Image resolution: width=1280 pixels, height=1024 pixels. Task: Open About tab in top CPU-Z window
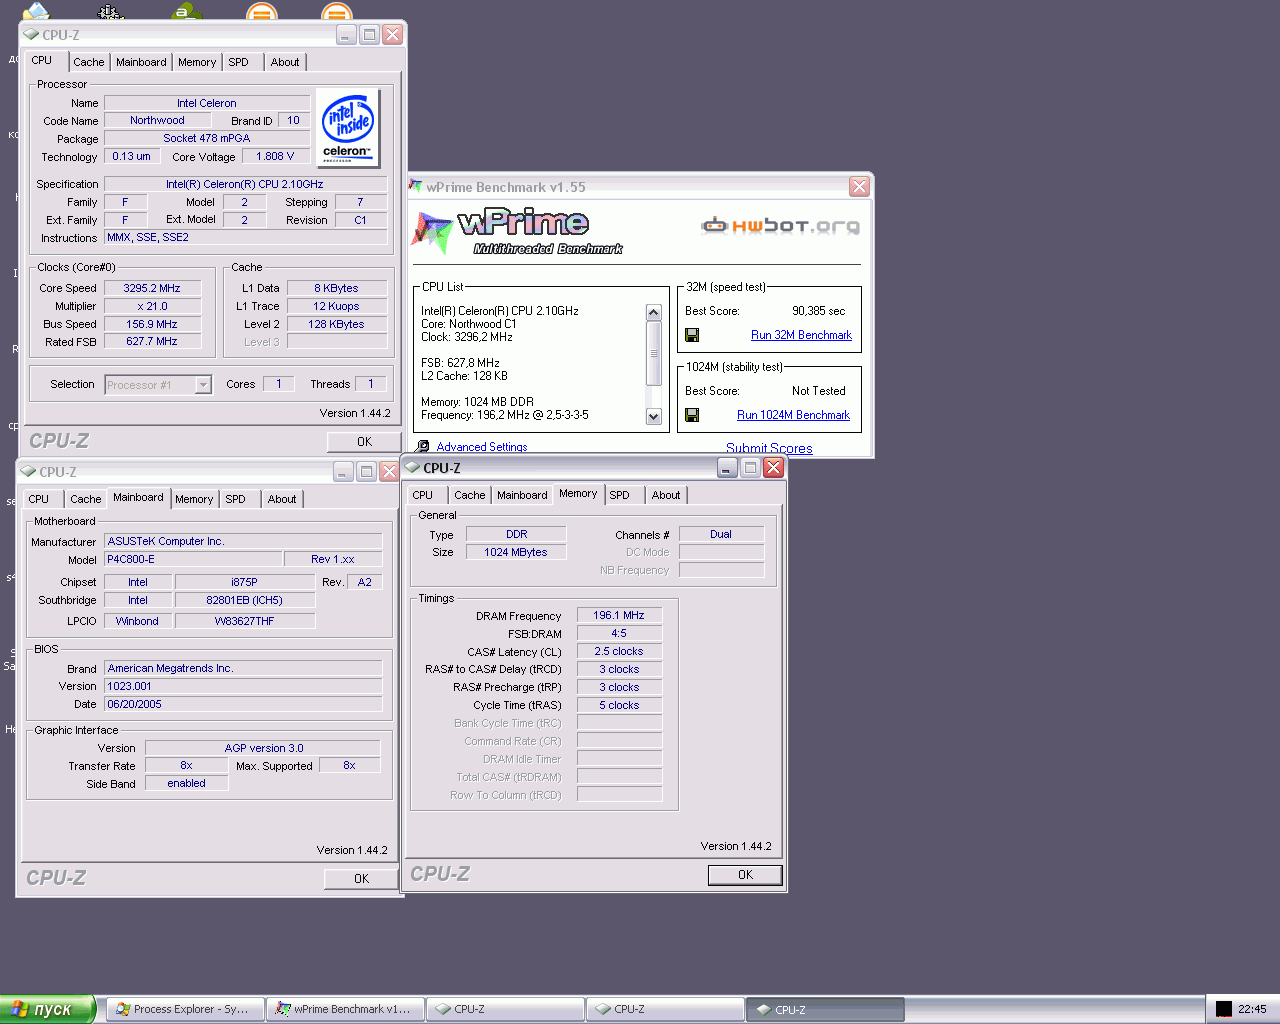285,62
